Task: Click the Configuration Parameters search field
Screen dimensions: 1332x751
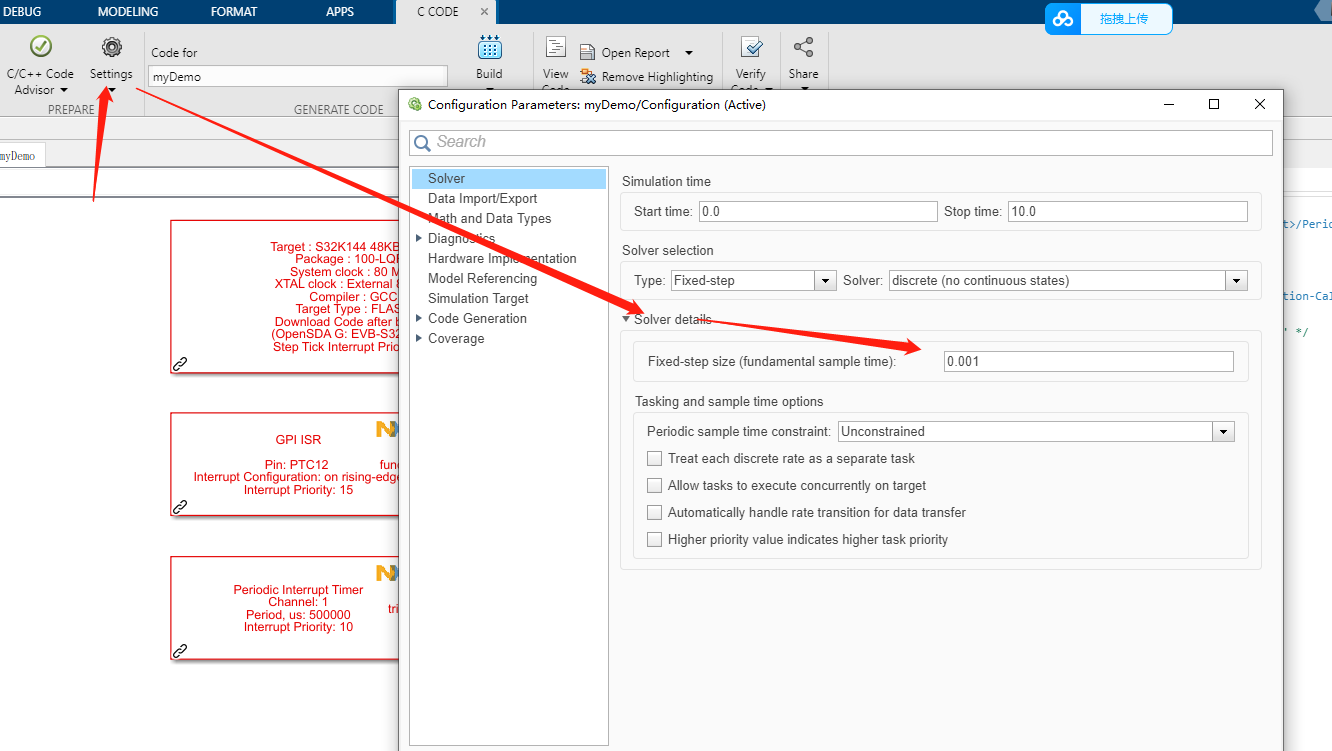Action: tap(841, 142)
